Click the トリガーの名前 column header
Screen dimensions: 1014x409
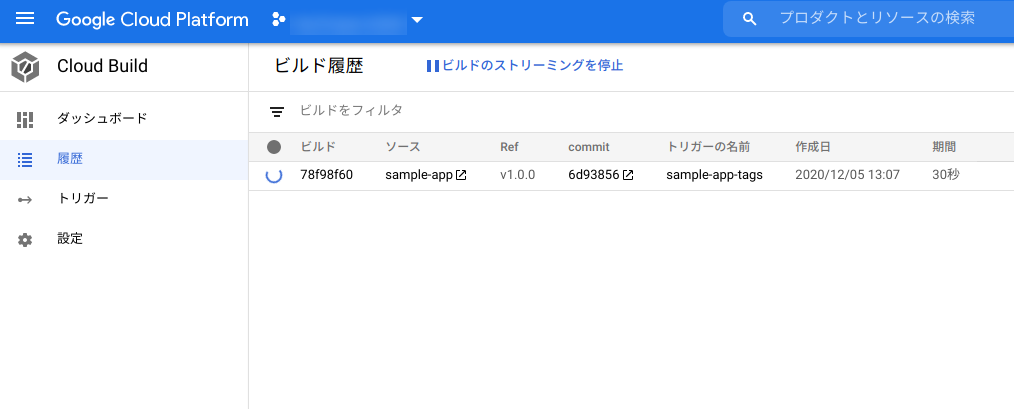pyautogui.click(x=708, y=148)
